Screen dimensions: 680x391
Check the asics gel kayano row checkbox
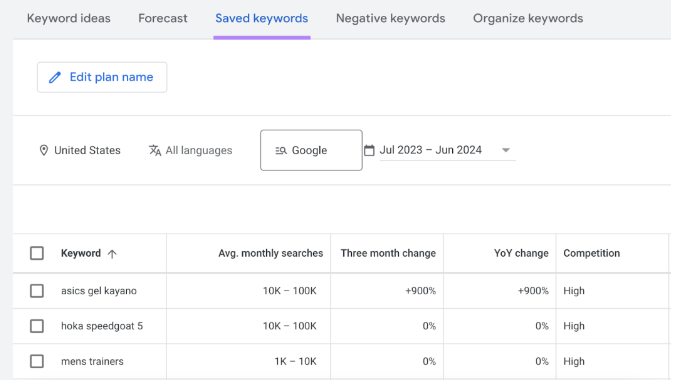[37, 291]
